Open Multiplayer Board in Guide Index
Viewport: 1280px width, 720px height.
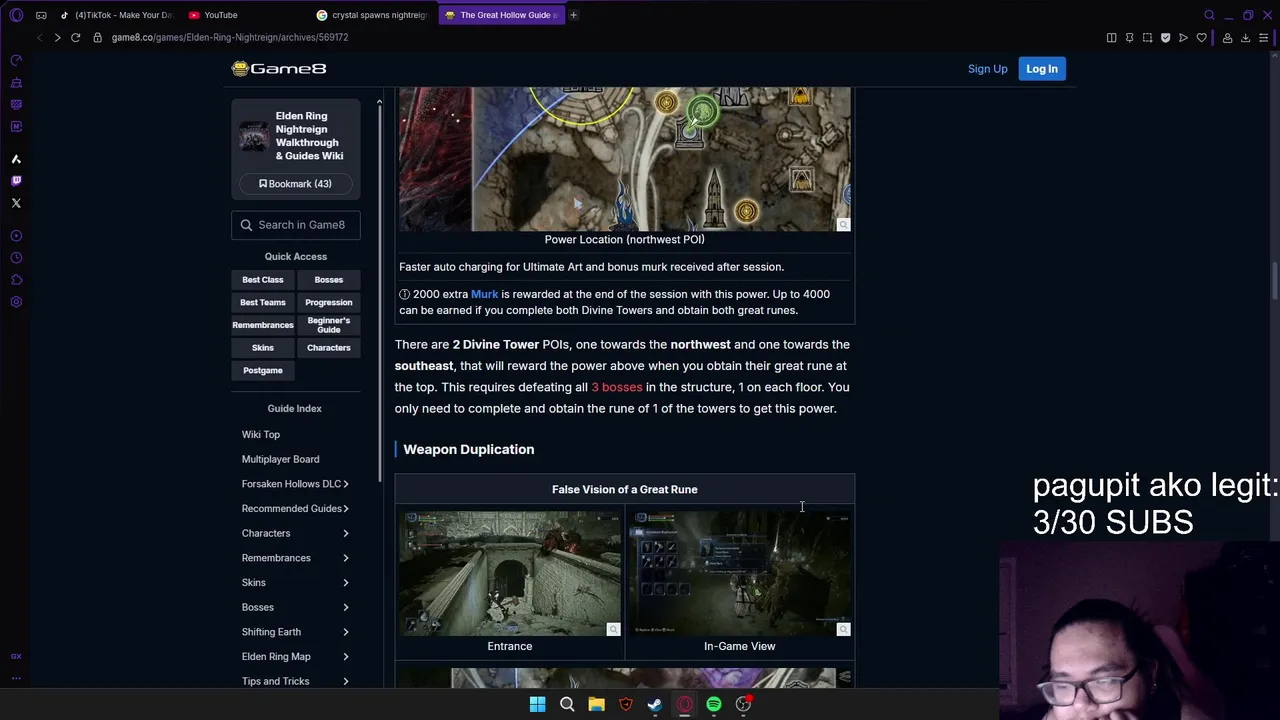tap(281, 459)
